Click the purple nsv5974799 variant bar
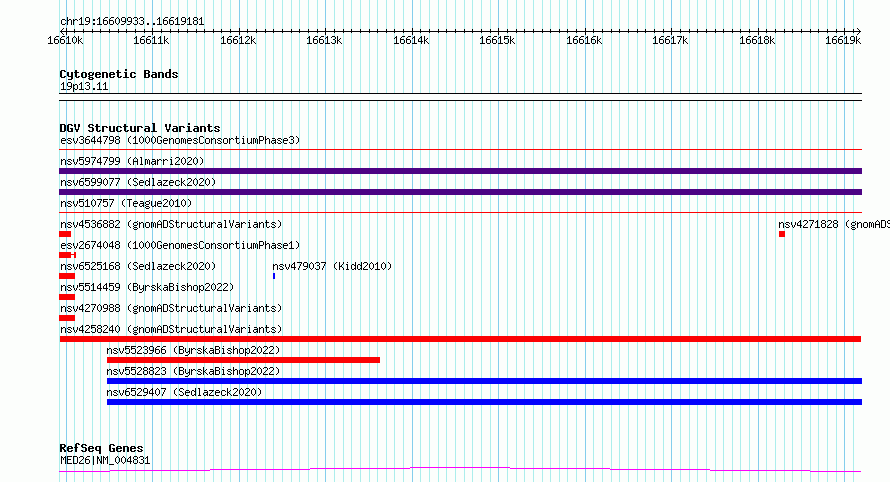The image size is (890, 482). [460, 171]
